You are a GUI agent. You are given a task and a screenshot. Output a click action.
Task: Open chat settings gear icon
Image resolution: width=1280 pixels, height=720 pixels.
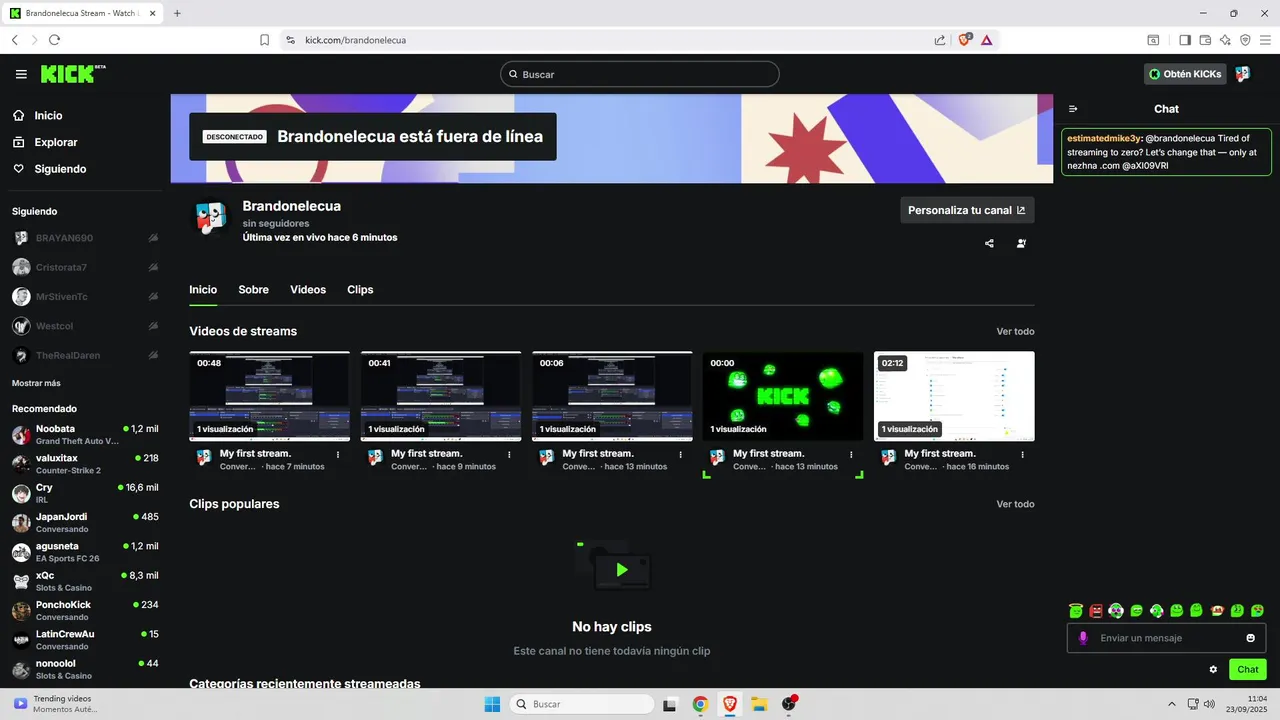tap(1213, 669)
